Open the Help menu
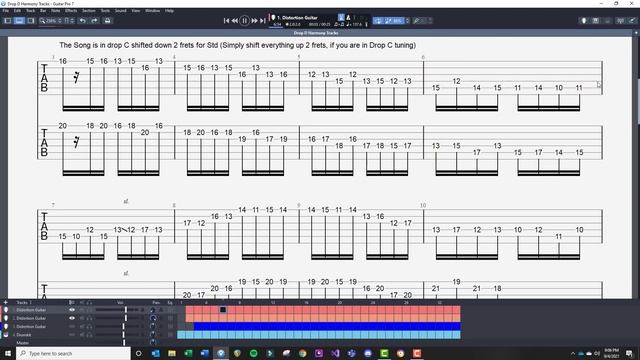The height and width of the screenshot is (360, 640). click(x=169, y=11)
